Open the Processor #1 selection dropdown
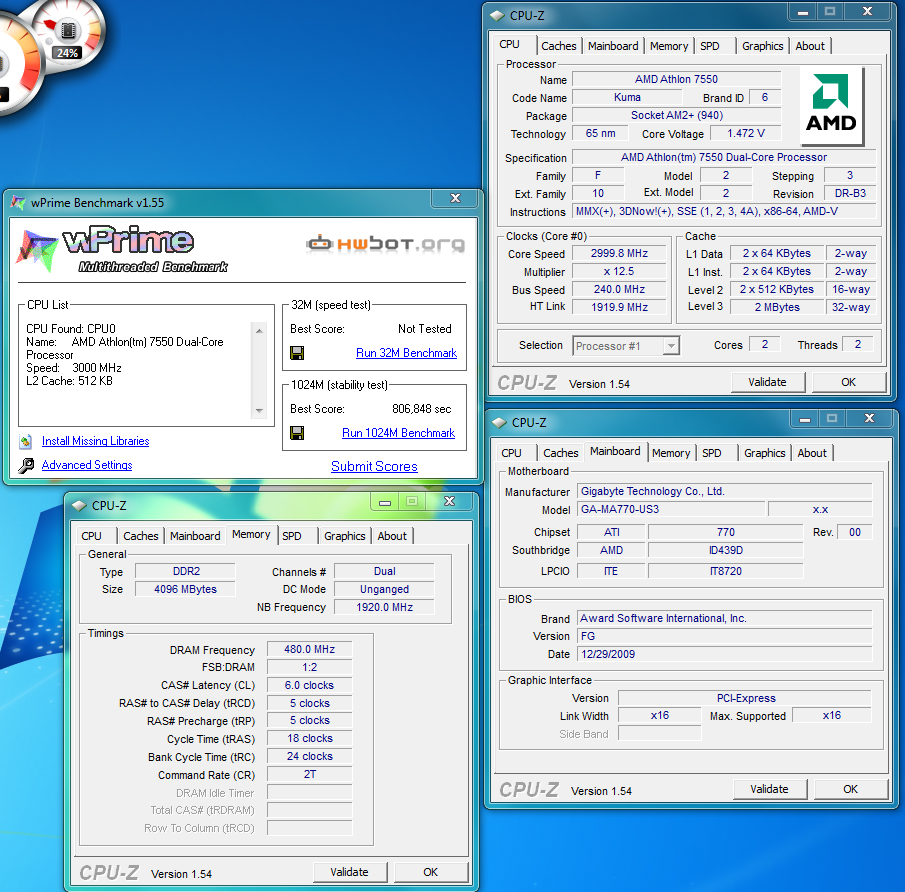Screen dimensions: 905x892 (626, 346)
